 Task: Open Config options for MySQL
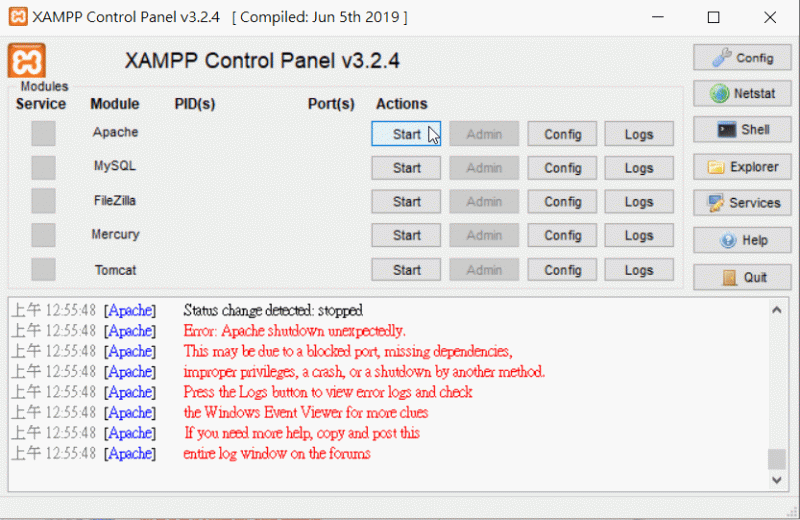(562, 168)
